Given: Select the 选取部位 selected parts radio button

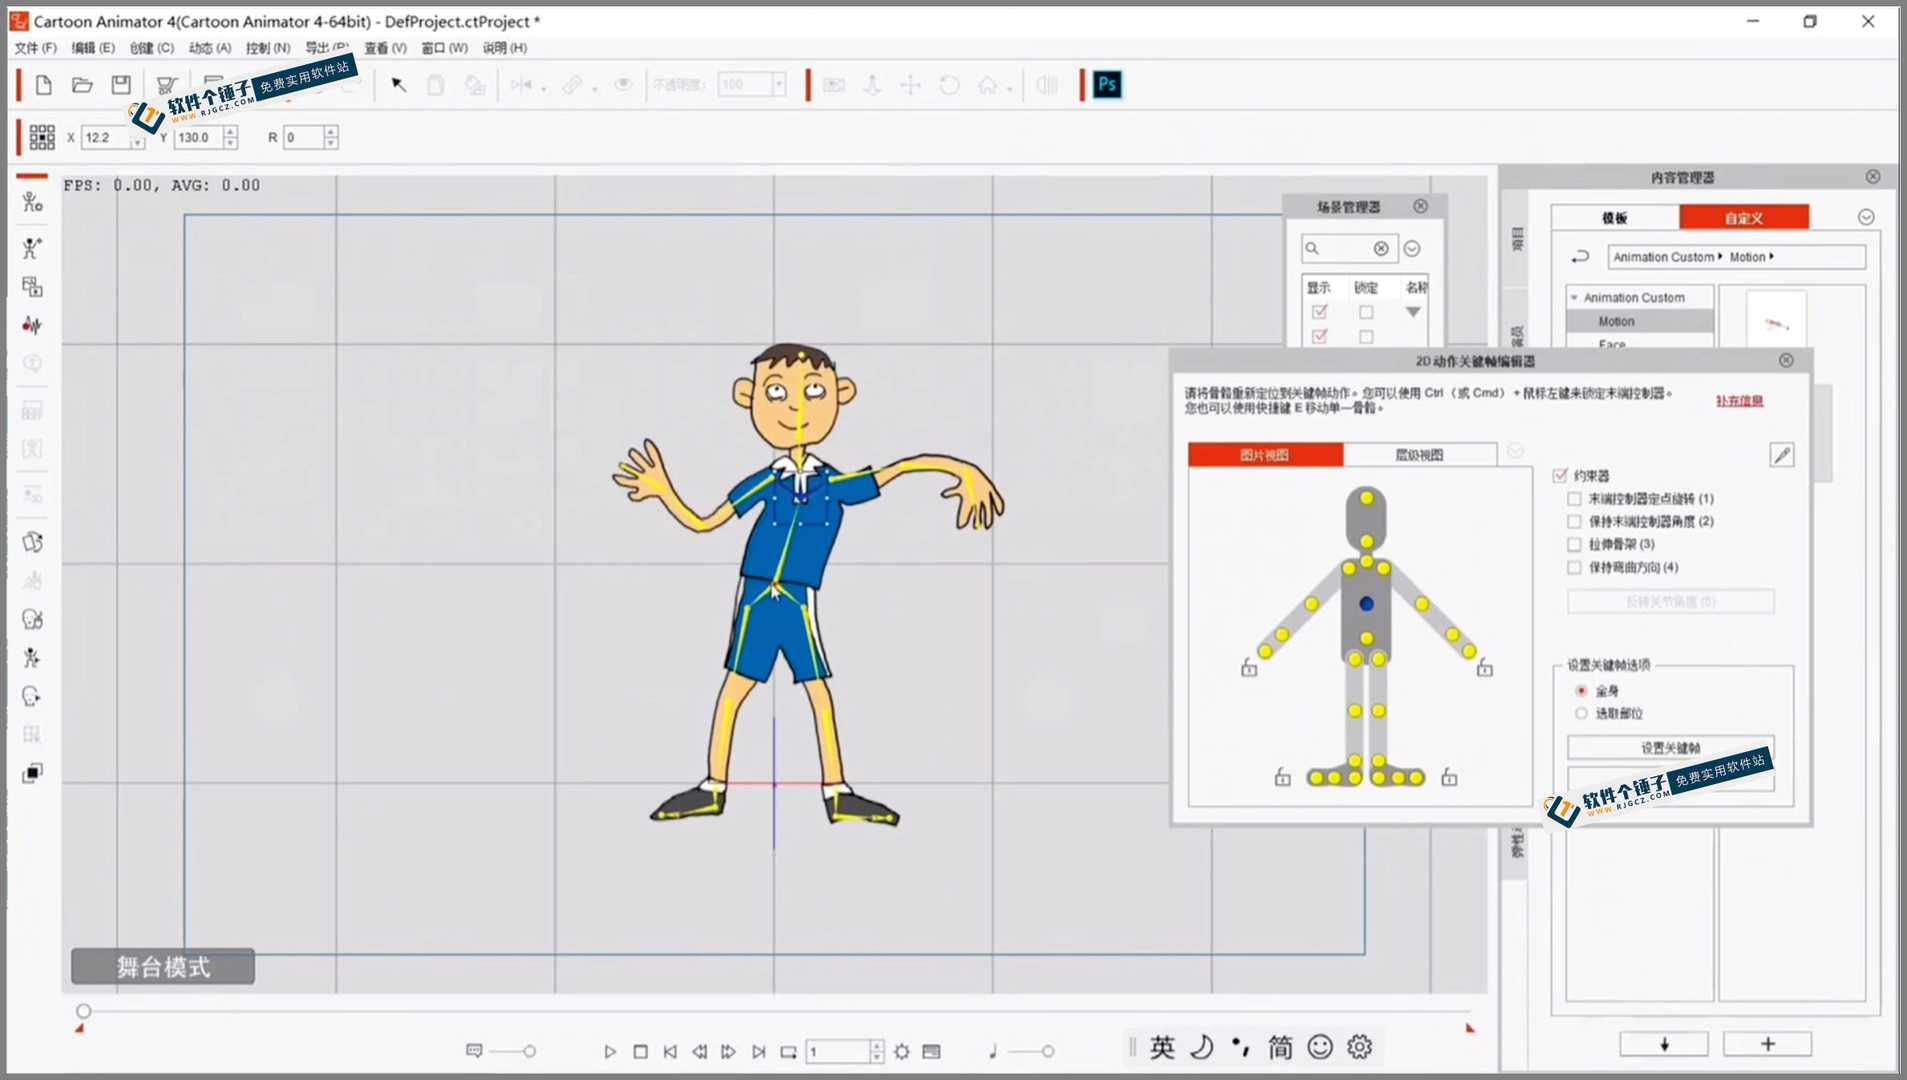Looking at the screenshot, I should (x=1581, y=713).
